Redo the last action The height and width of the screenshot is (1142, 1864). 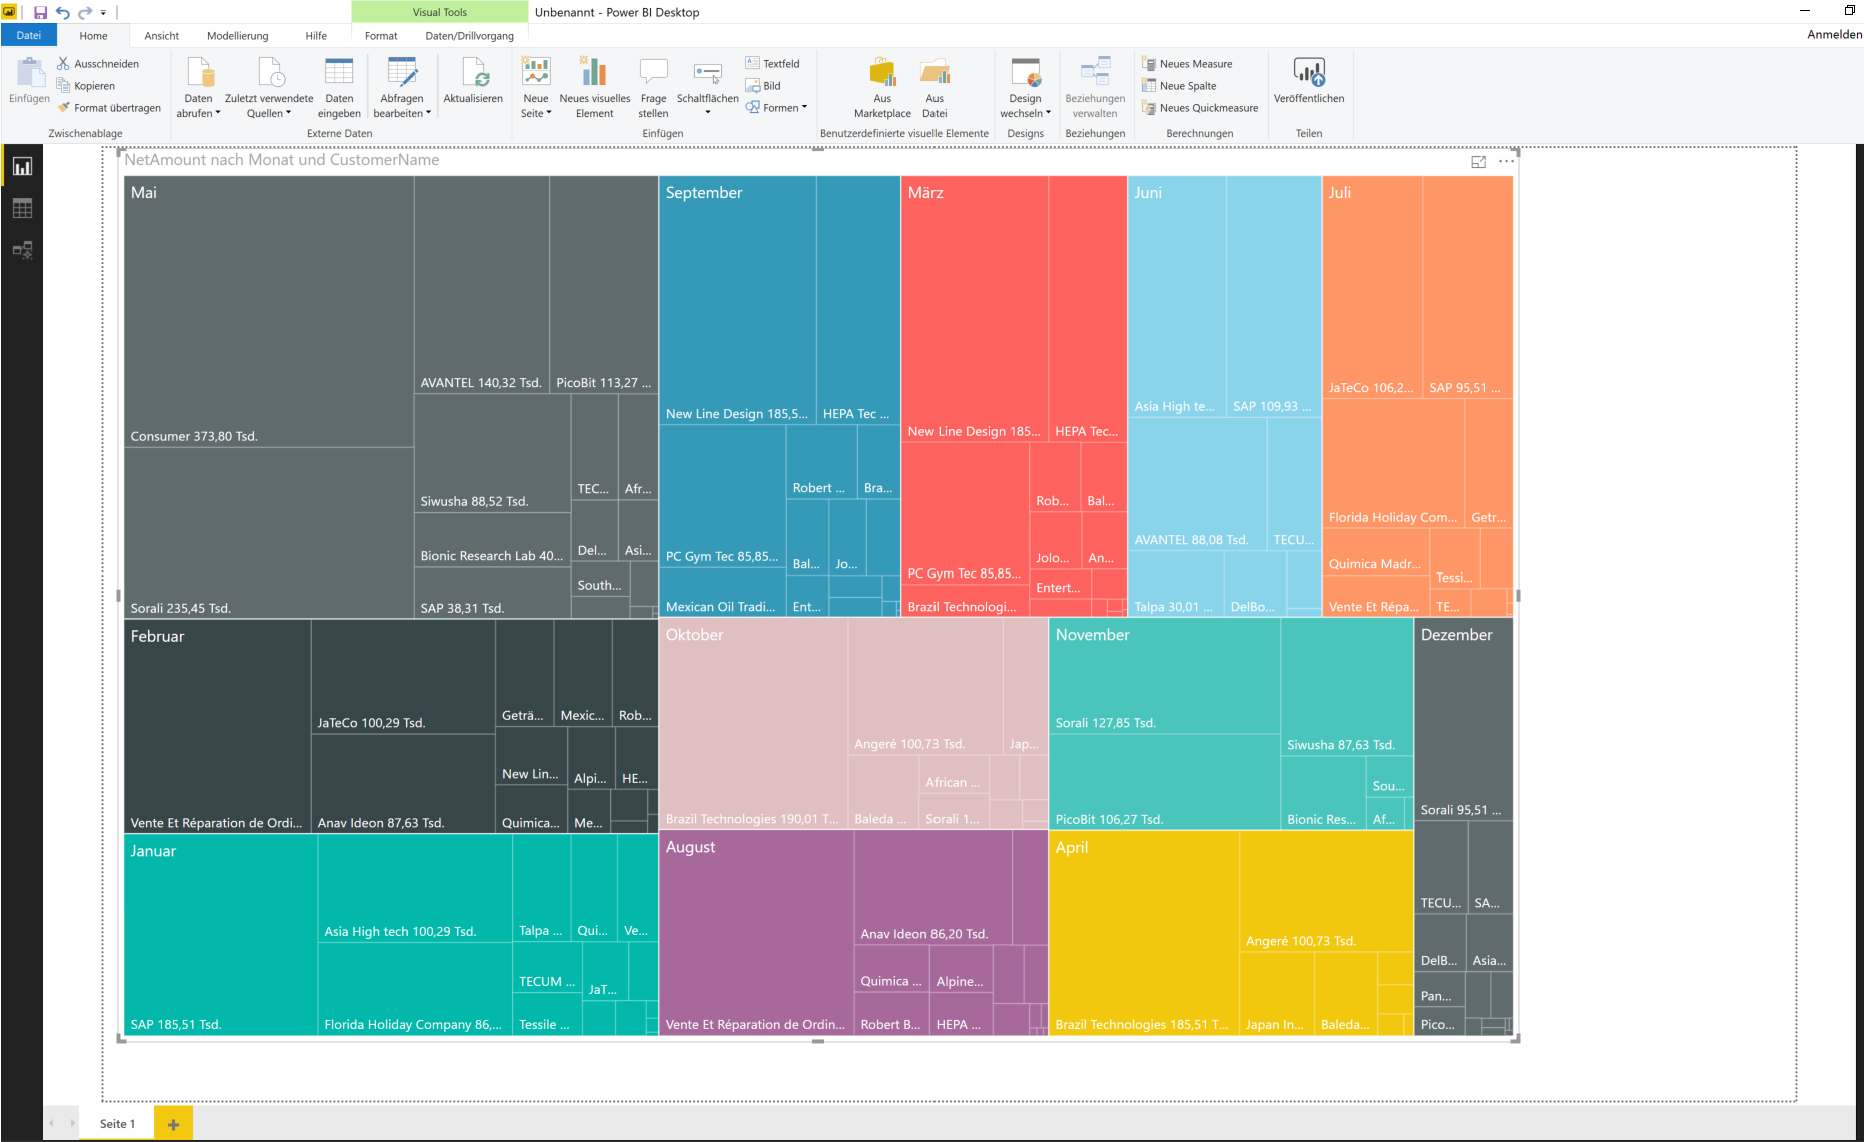85,13
